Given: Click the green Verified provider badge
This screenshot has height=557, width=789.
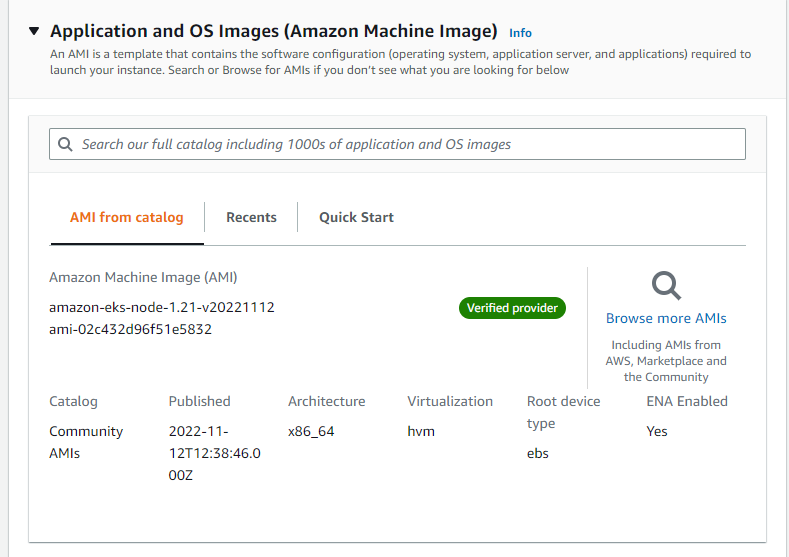Looking at the screenshot, I should [x=512, y=308].
